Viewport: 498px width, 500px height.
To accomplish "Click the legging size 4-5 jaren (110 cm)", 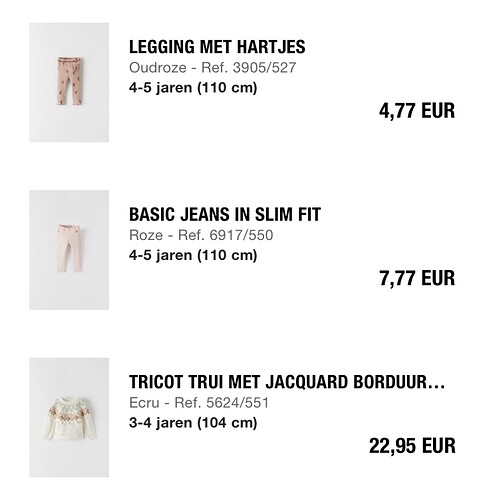I will pyautogui.click(x=193, y=88).
